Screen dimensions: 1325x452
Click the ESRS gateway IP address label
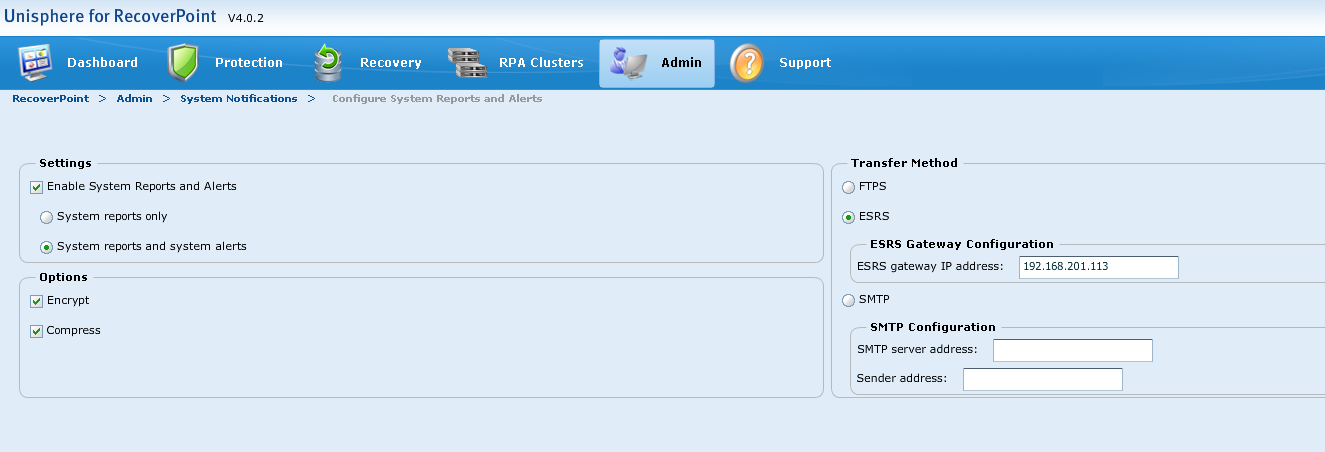[930, 267]
